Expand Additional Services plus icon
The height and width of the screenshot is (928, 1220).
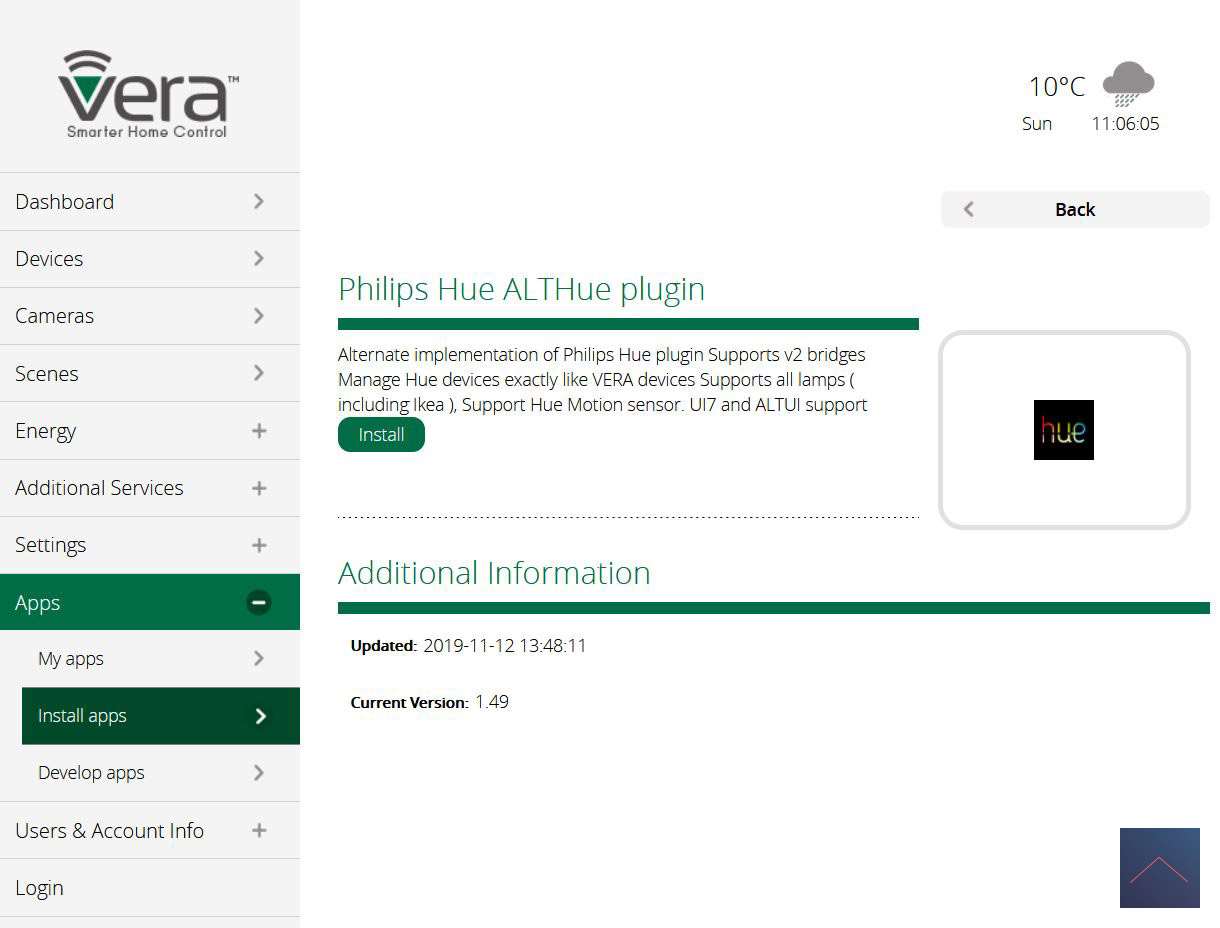click(259, 488)
